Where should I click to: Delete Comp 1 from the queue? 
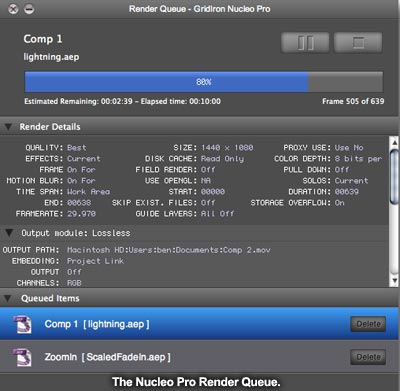coord(368,324)
